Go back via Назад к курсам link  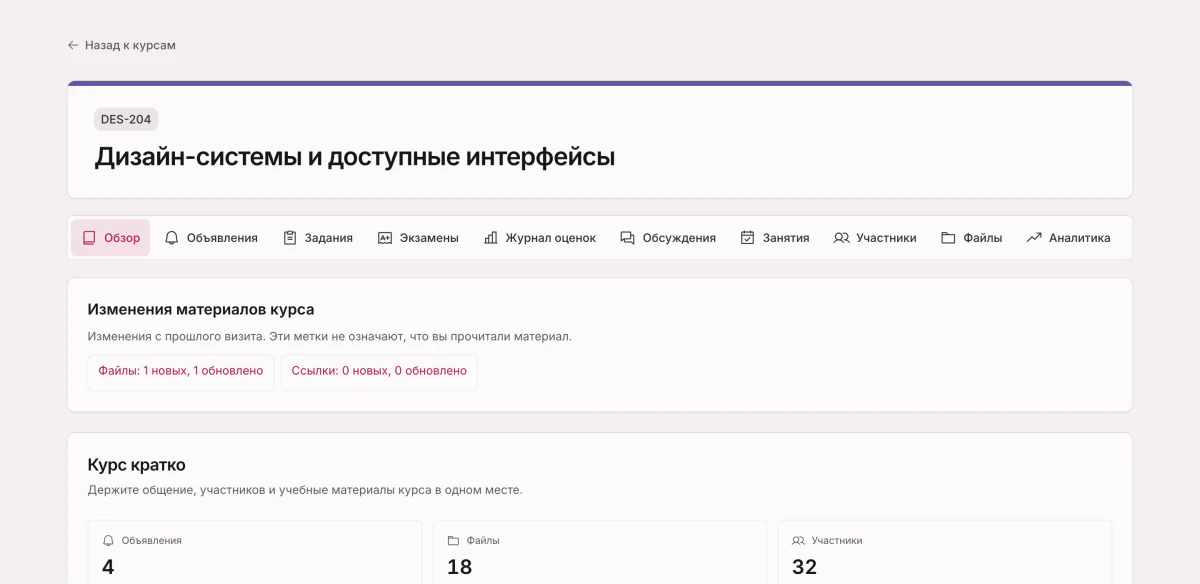[x=121, y=45]
